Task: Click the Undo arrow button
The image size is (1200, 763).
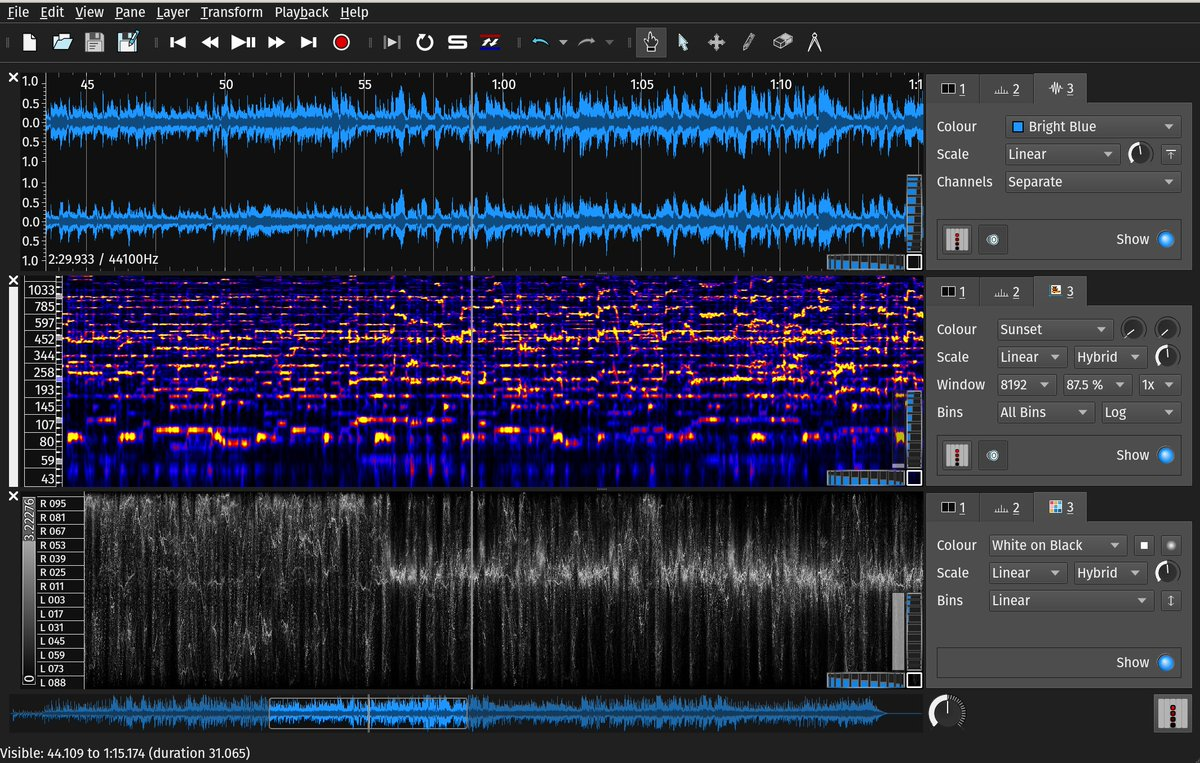Action: (x=540, y=42)
